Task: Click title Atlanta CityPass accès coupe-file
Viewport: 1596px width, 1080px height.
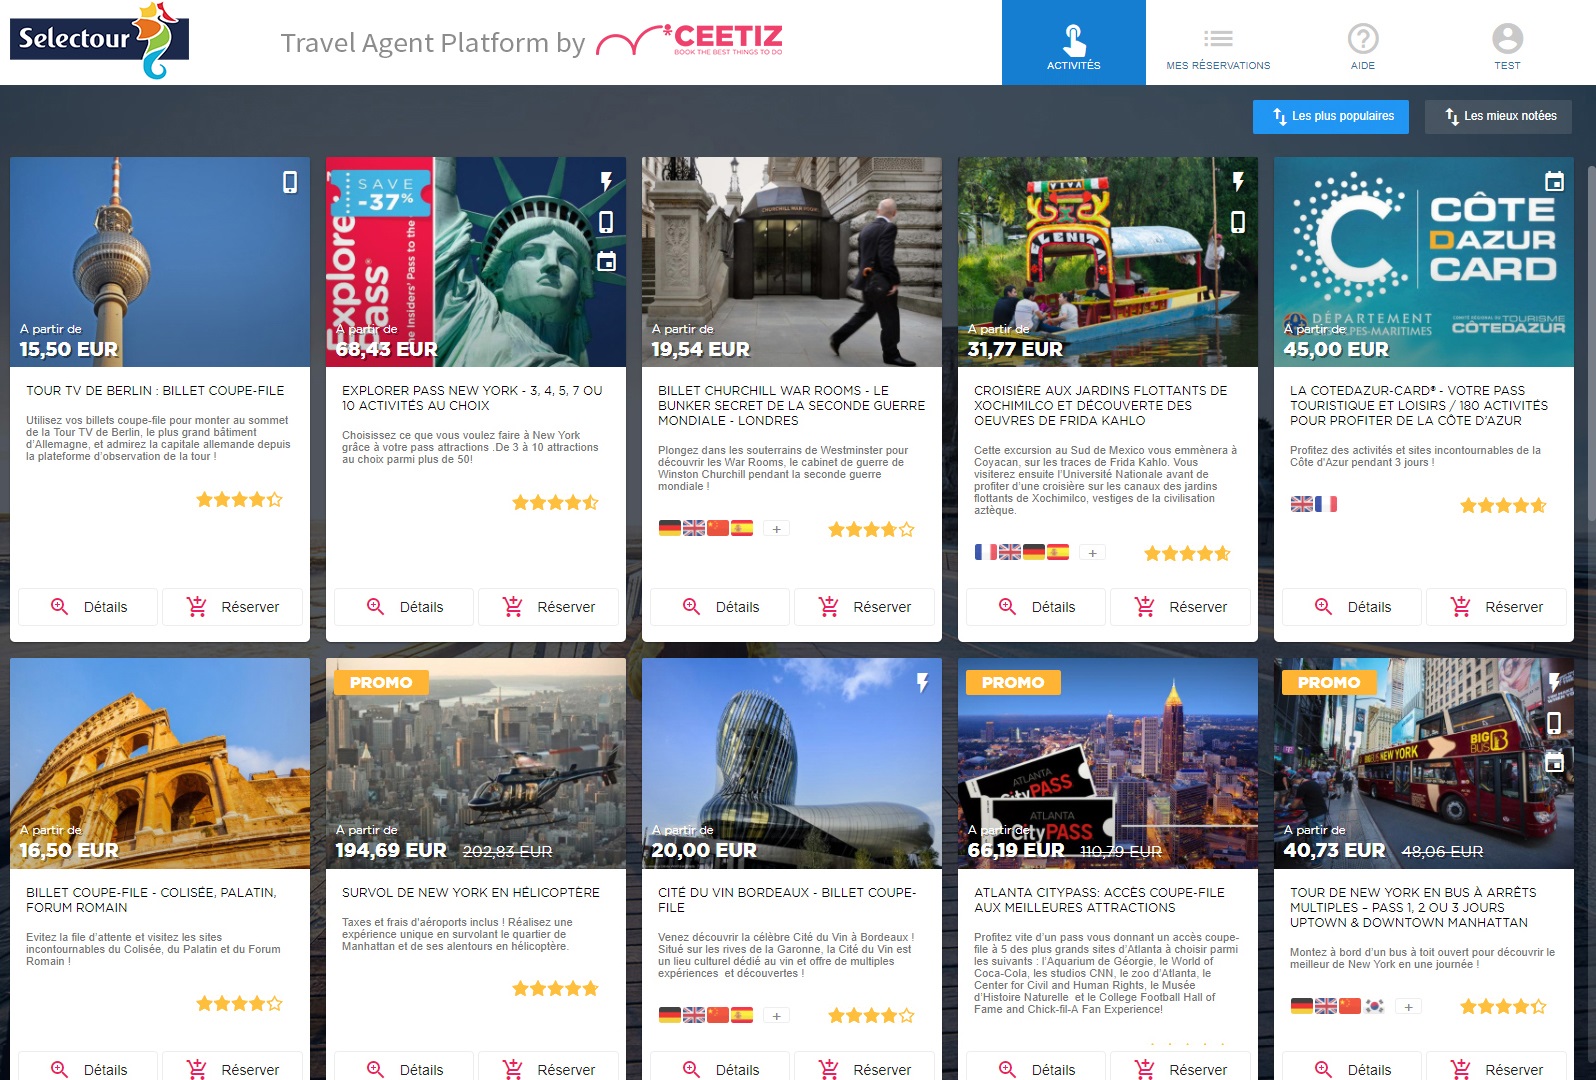Action: pos(1099,900)
